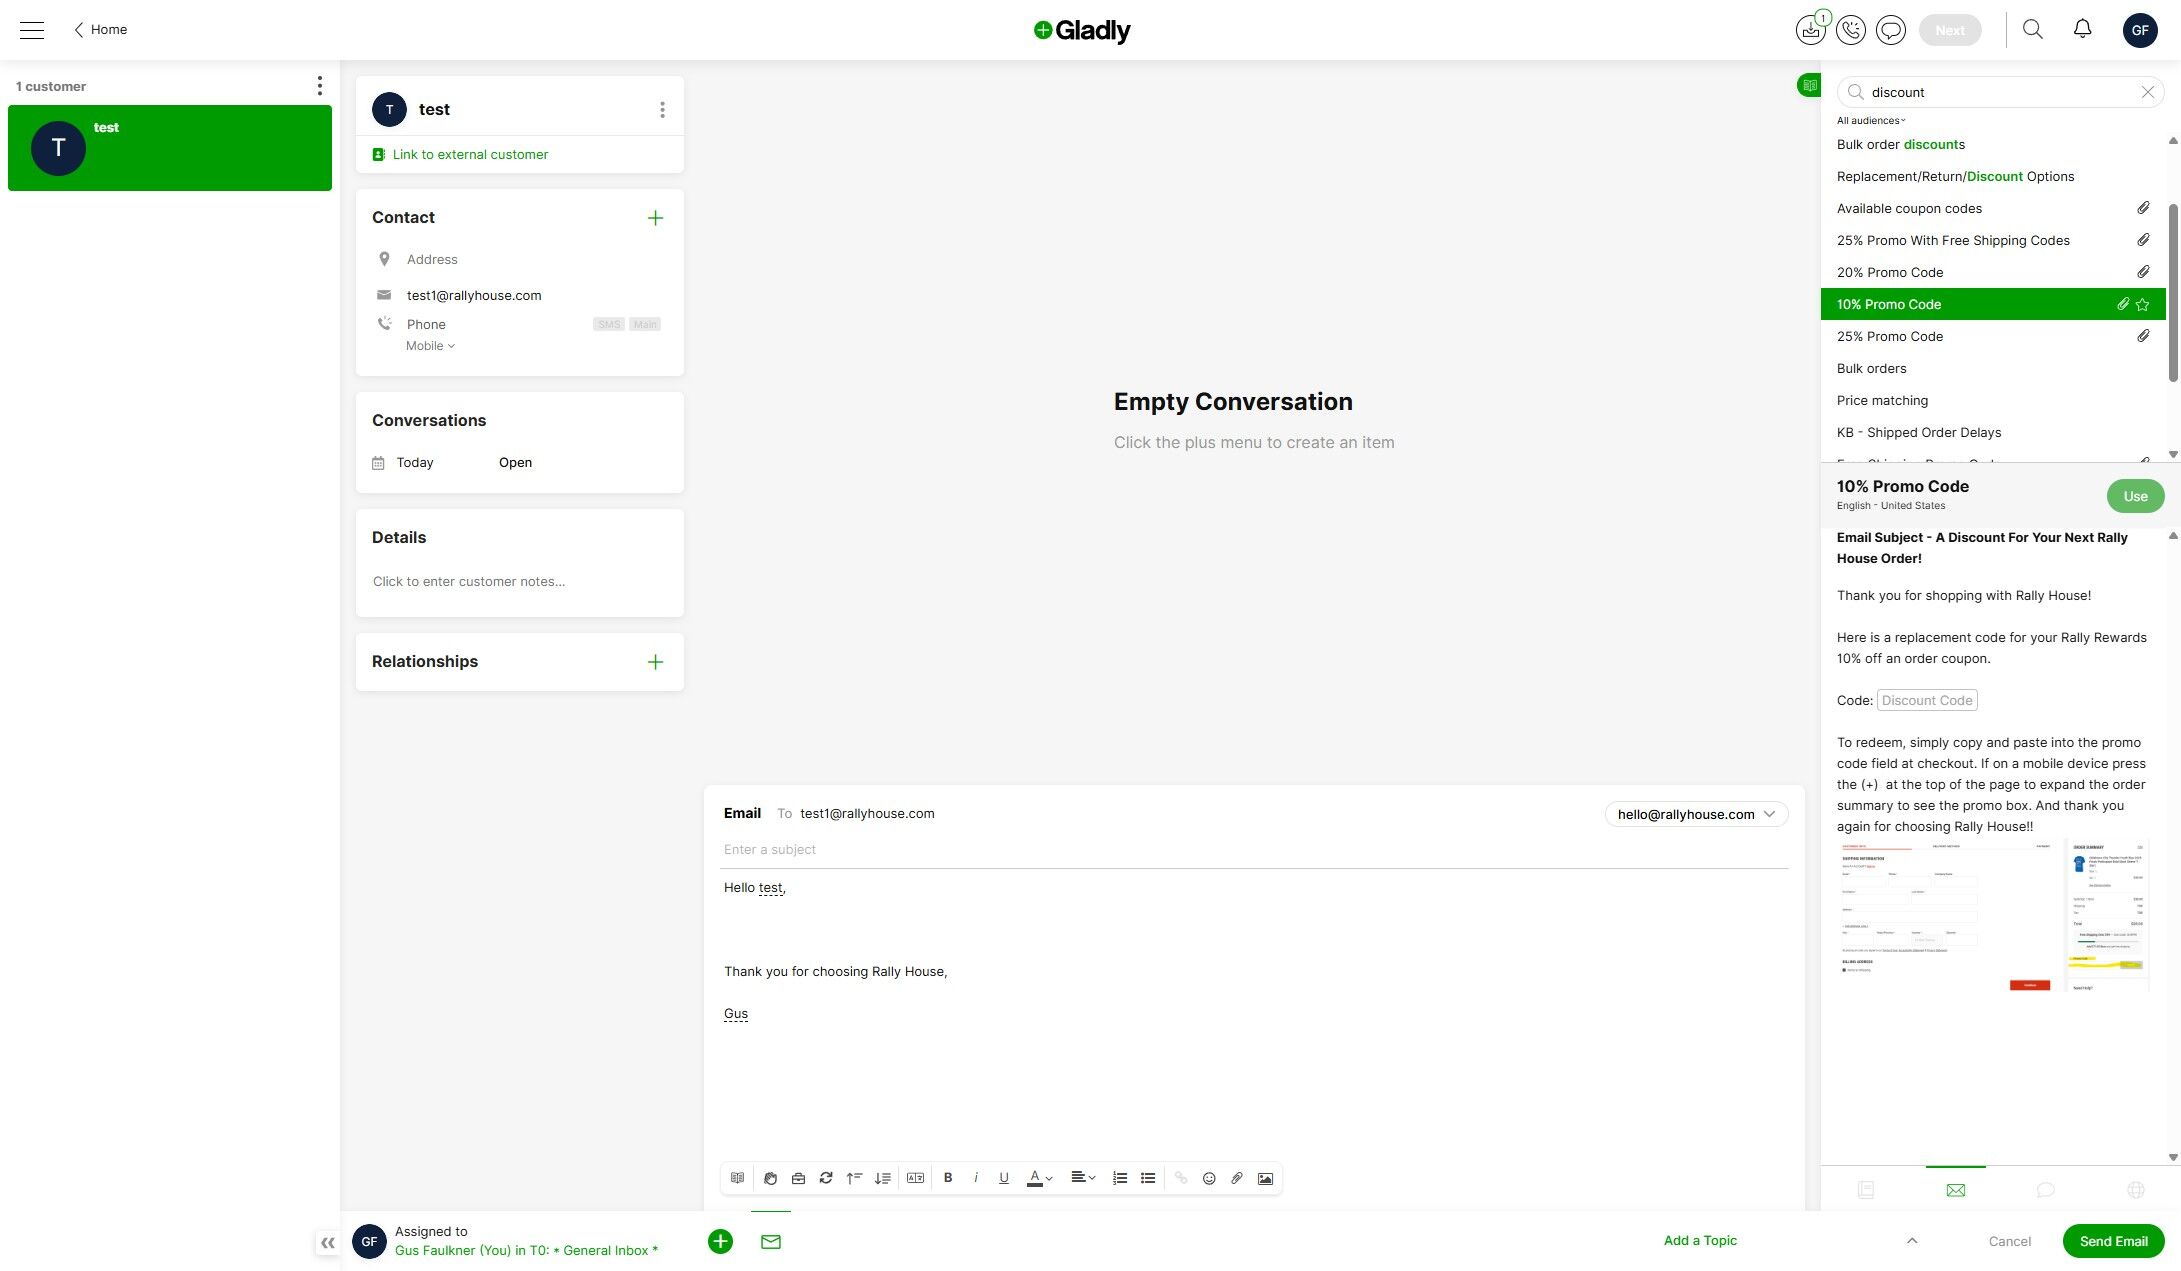Image resolution: width=2181 pixels, height=1271 pixels.
Task: Open customer list three-dot options
Action: 320,86
